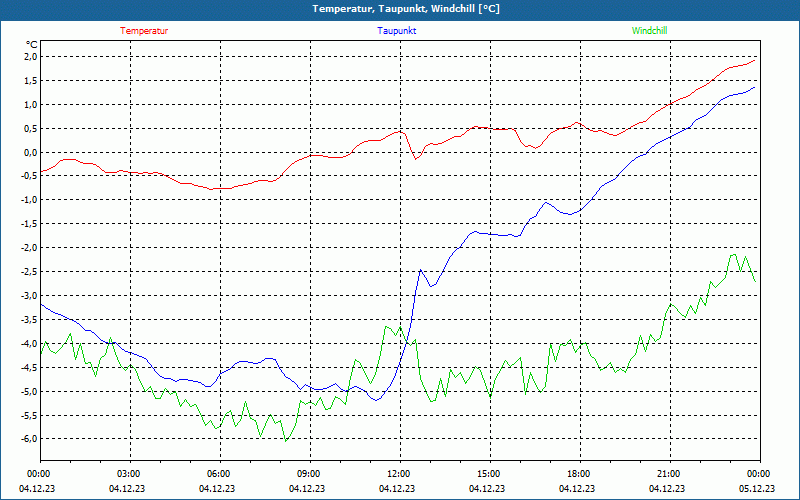Click the -4,5 y-axis value
Screen dimensions: 800x500
[30, 367]
